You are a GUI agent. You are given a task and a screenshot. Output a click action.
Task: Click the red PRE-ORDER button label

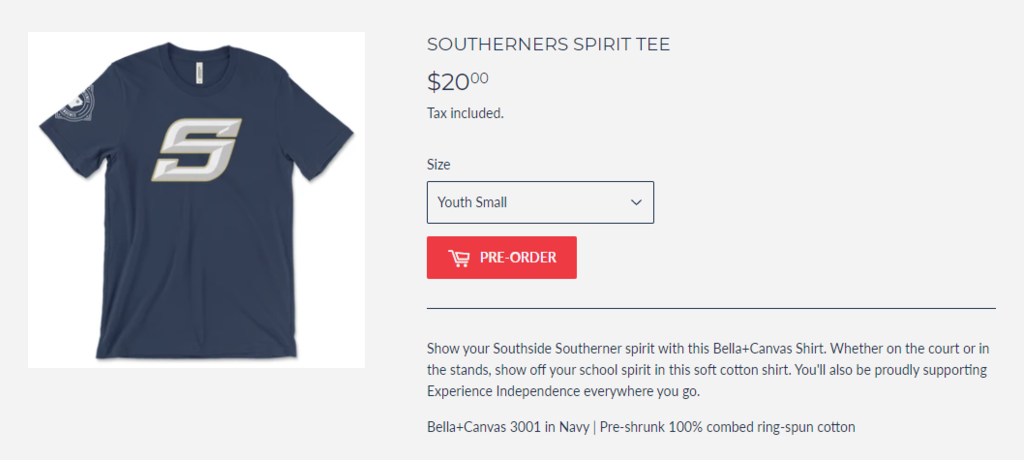click(x=518, y=257)
